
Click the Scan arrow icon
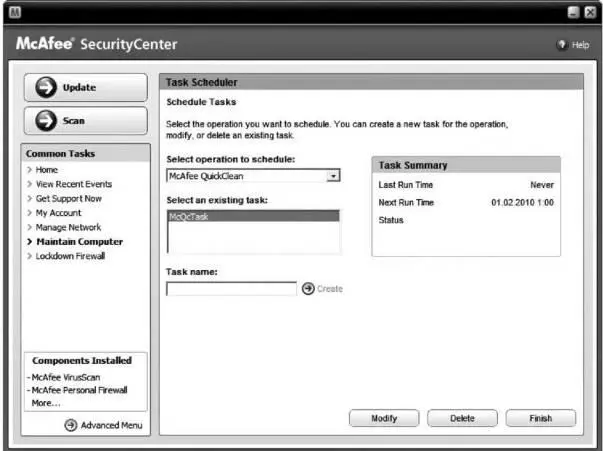[x=46, y=121]
